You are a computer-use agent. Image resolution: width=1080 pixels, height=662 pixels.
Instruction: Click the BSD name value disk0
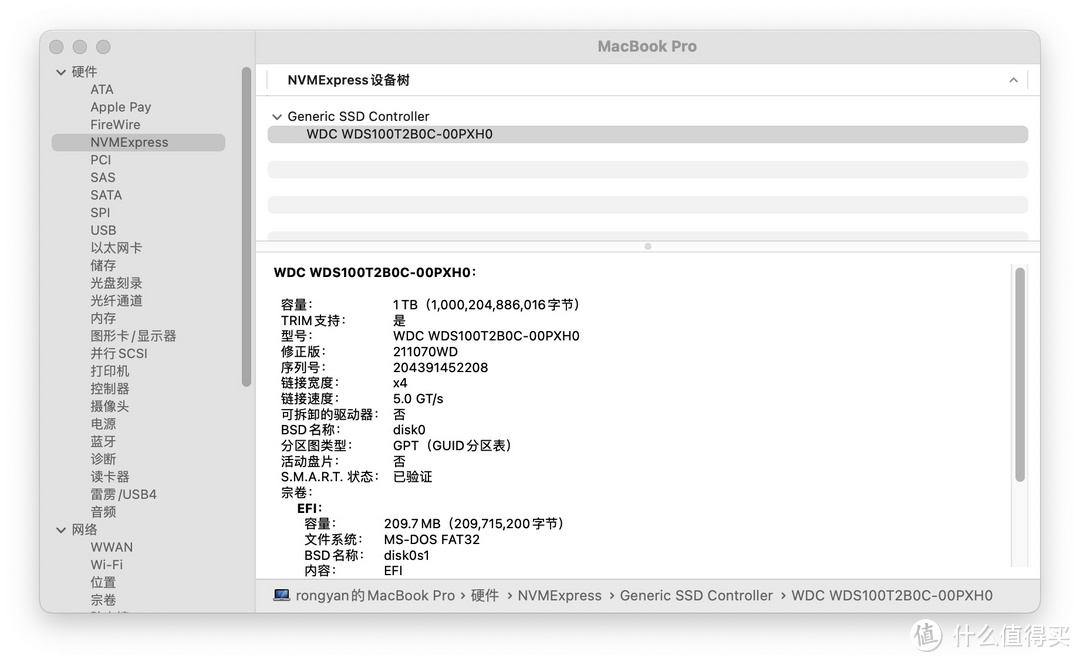tap(409, 430)
